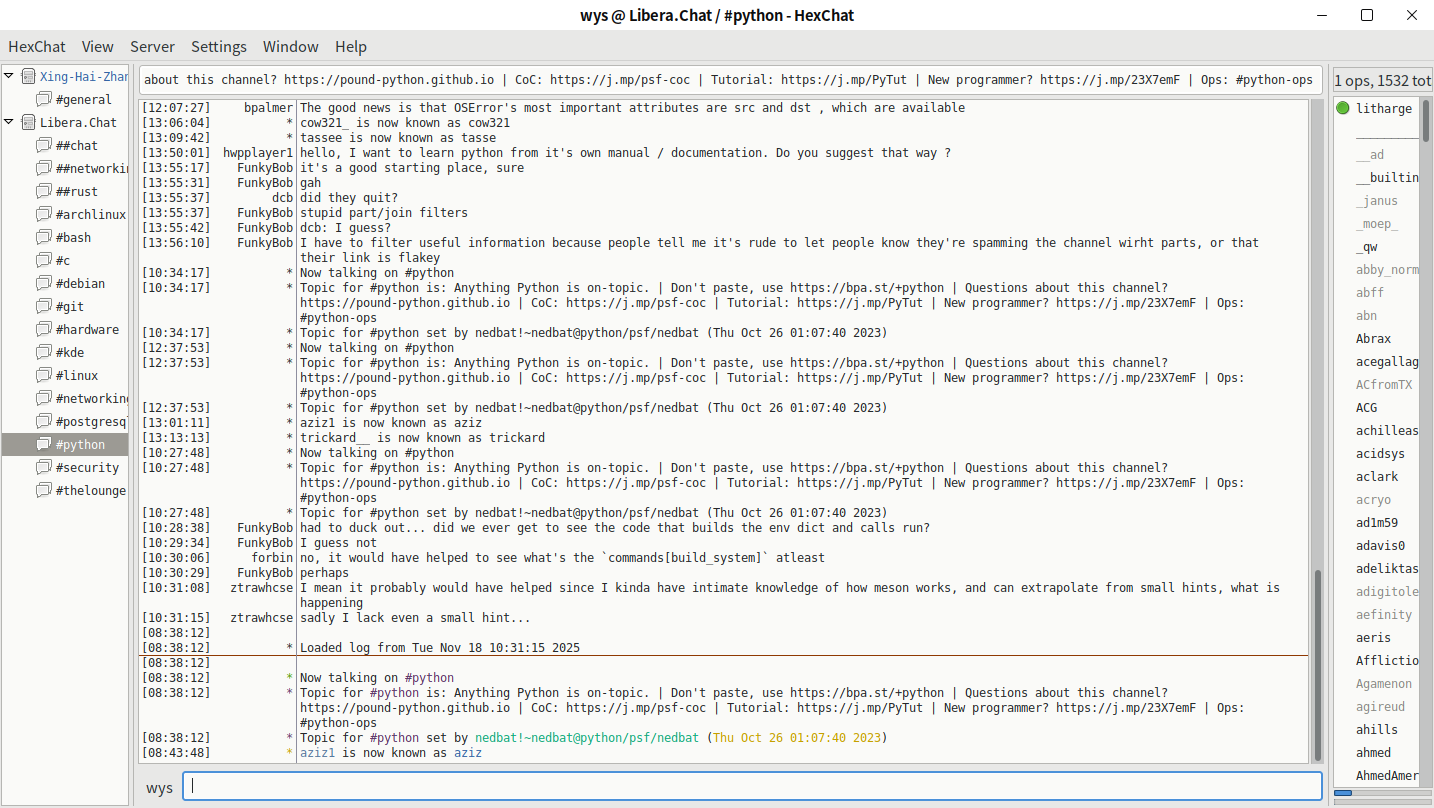Click the Xing-Hai-Zhan server network icon
Screen dimensions: 1434x808
pyautogui.click(x=27, y=76)
